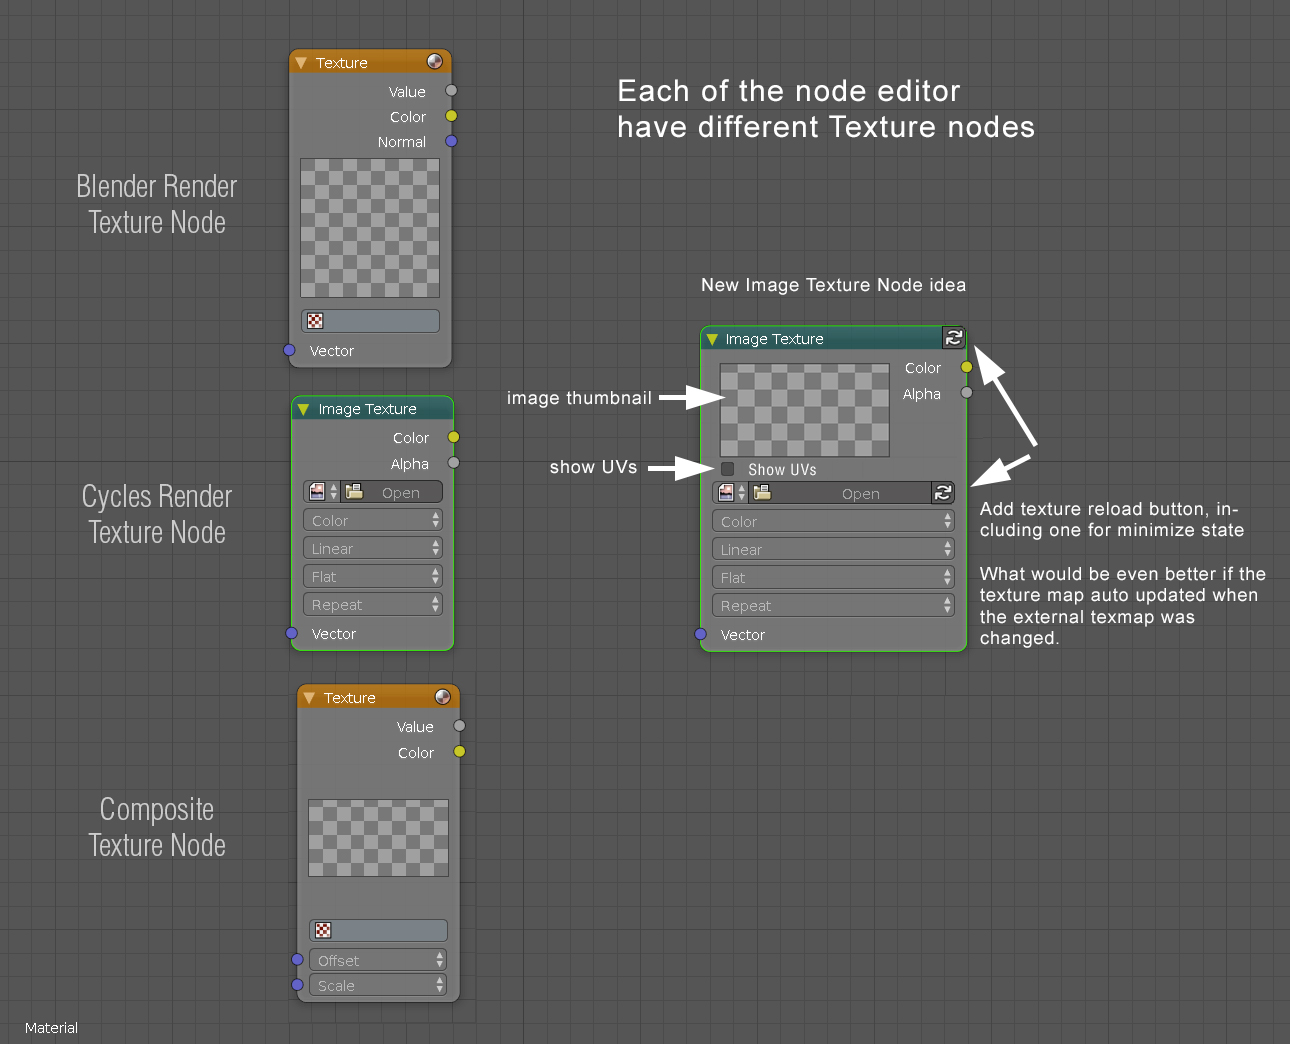Click Vector input socket on Cycles Render Image Texture node

pyautogui.click(x=292, y=633)
